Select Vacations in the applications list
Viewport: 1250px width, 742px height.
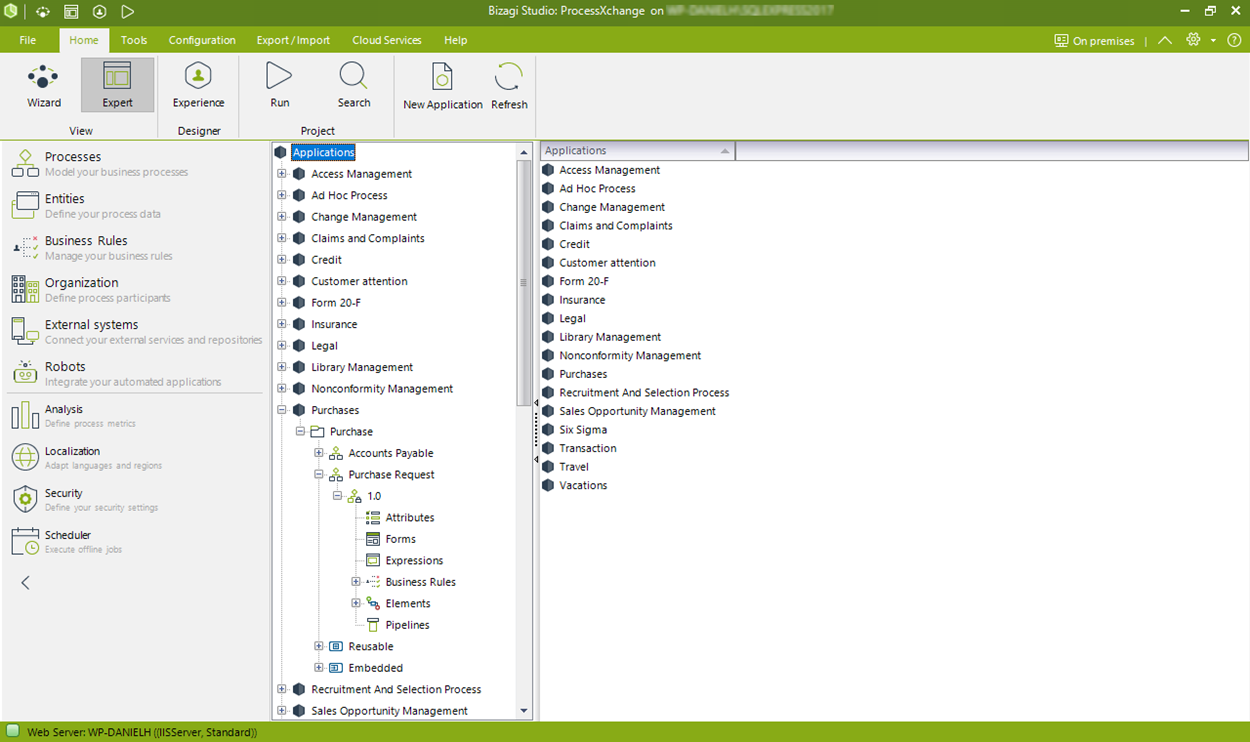click(x=583, y=485)
